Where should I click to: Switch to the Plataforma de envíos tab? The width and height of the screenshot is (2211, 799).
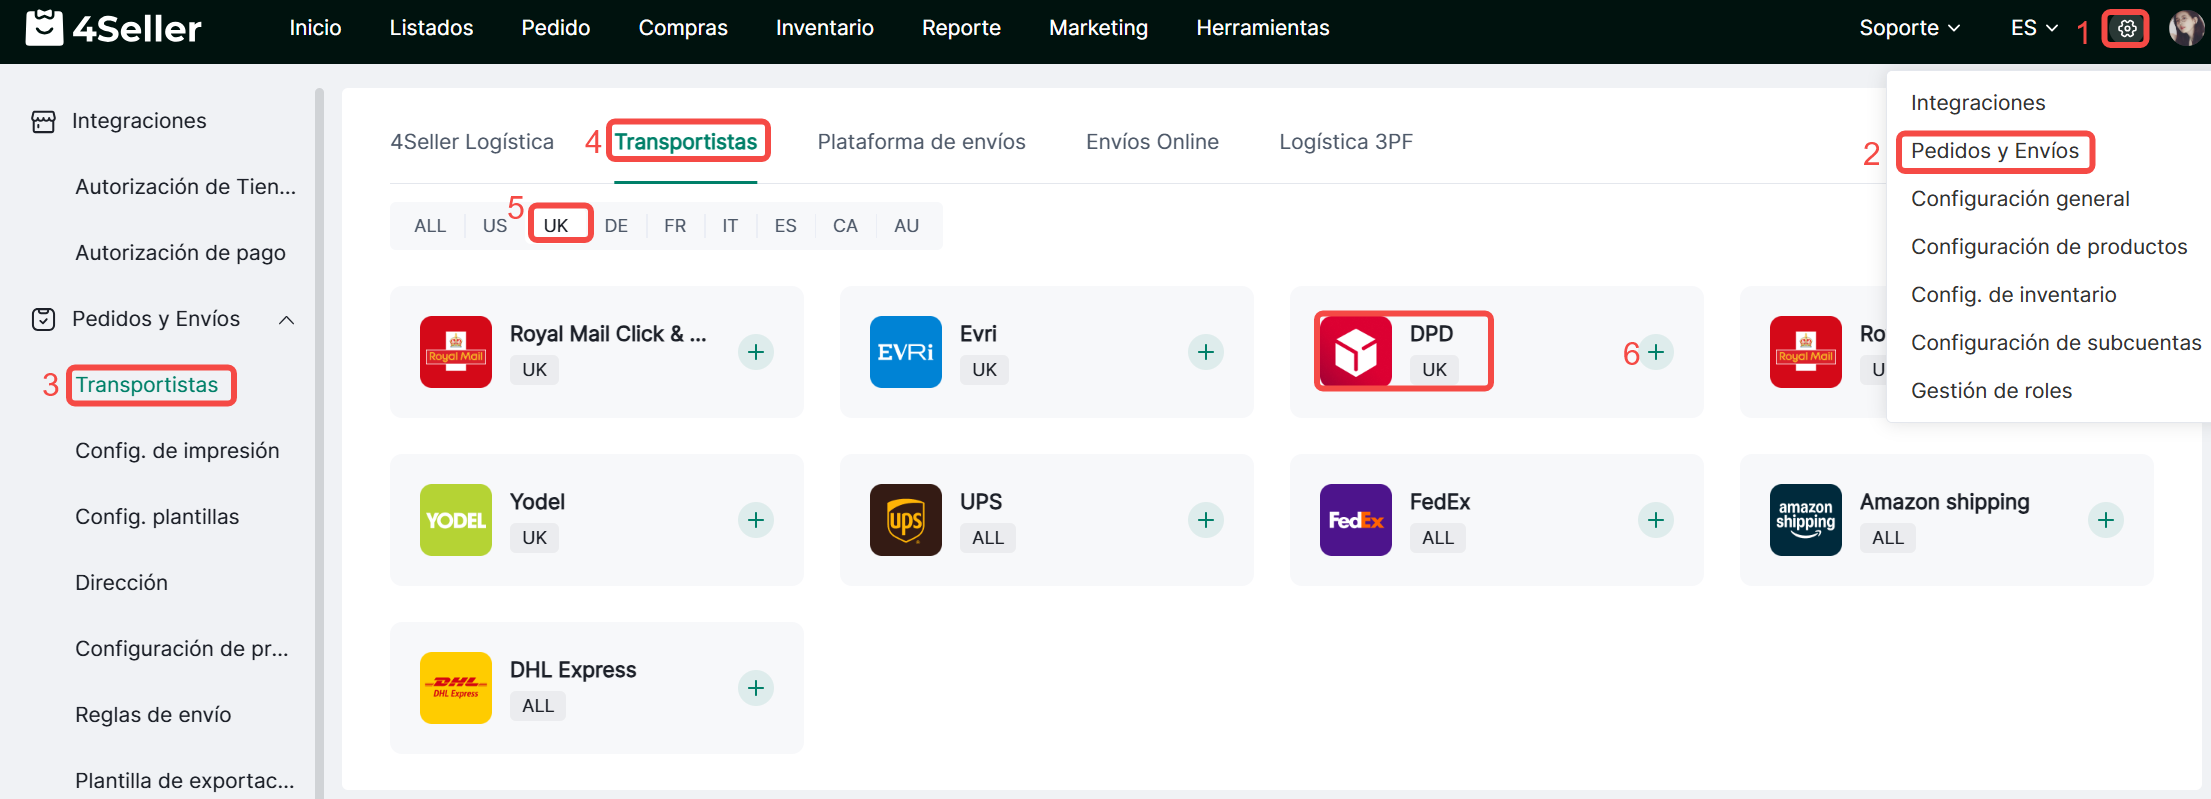pos(921,142)
